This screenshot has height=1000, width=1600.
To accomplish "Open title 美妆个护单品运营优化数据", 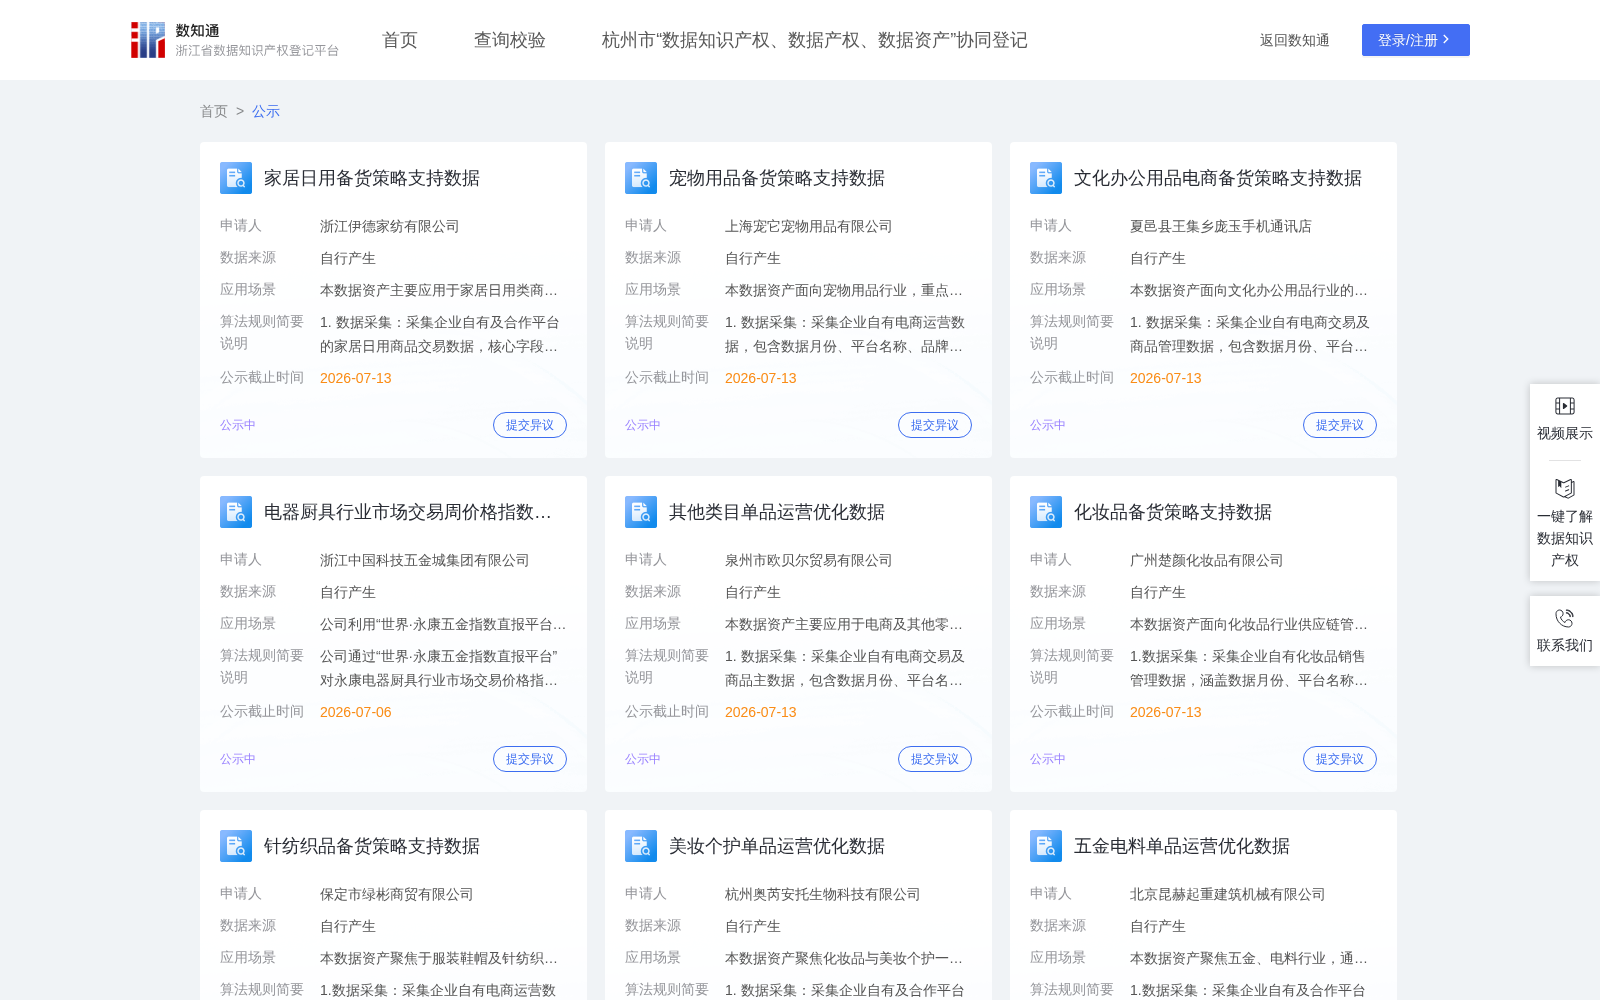I will (777, 846).
